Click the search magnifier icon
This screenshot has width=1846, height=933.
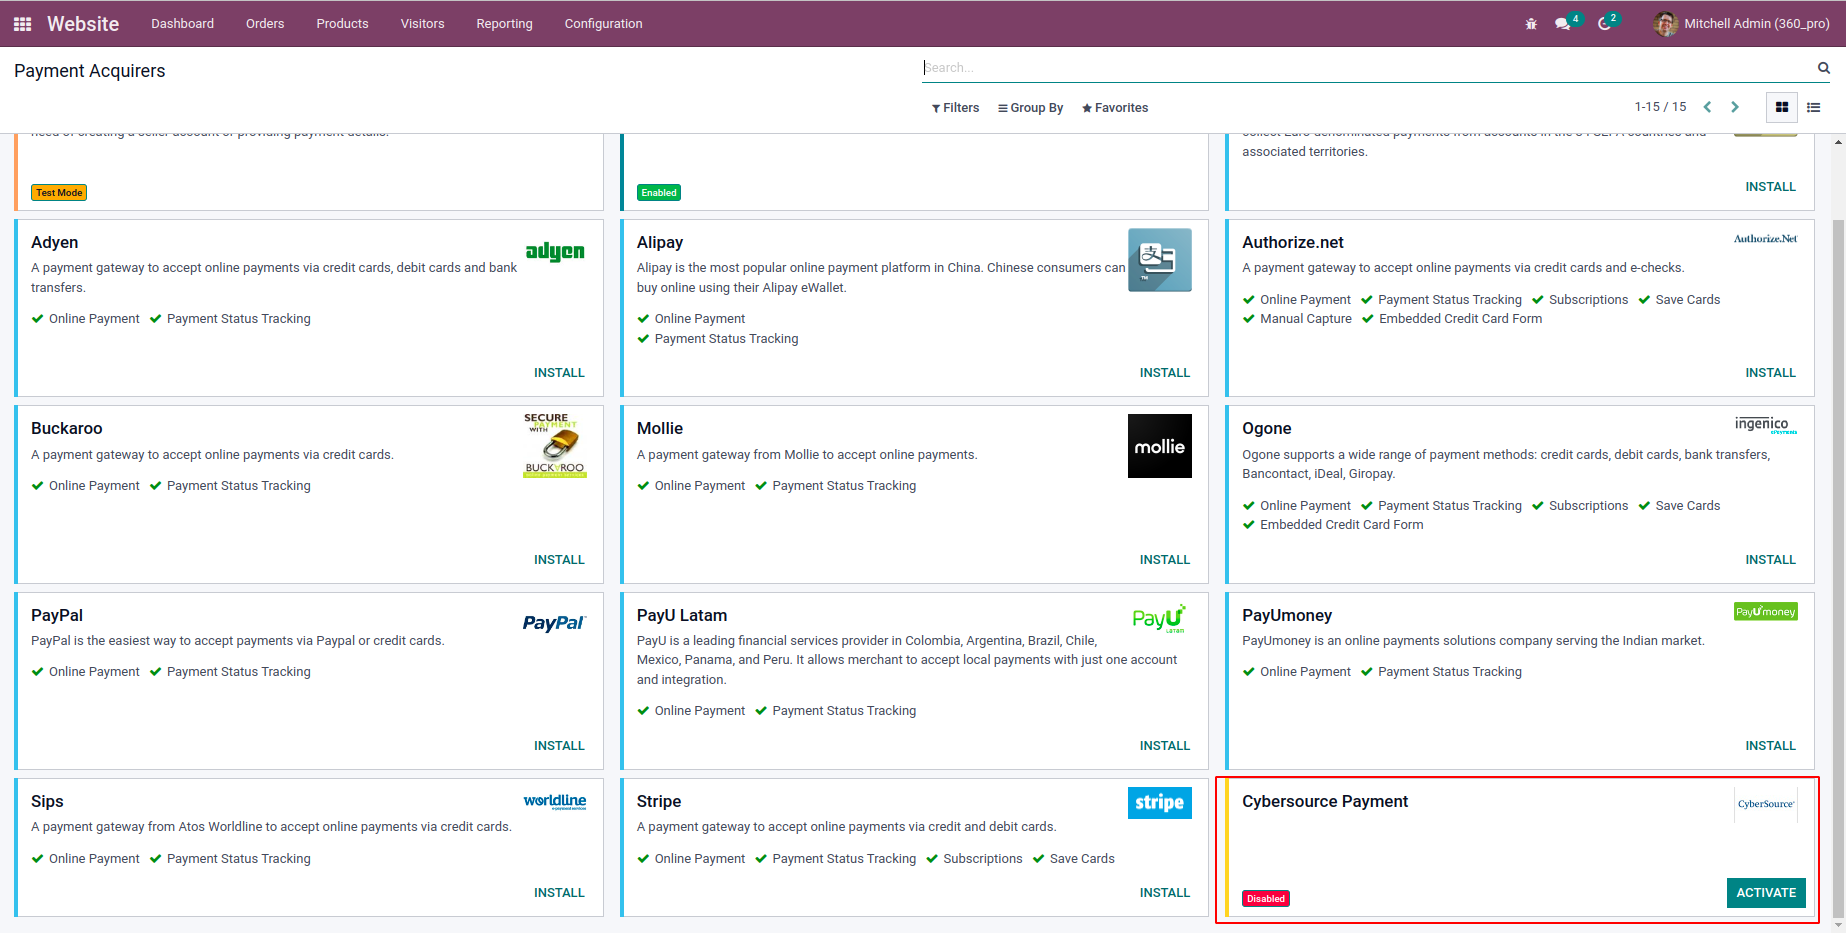(x=1824, y=68)
